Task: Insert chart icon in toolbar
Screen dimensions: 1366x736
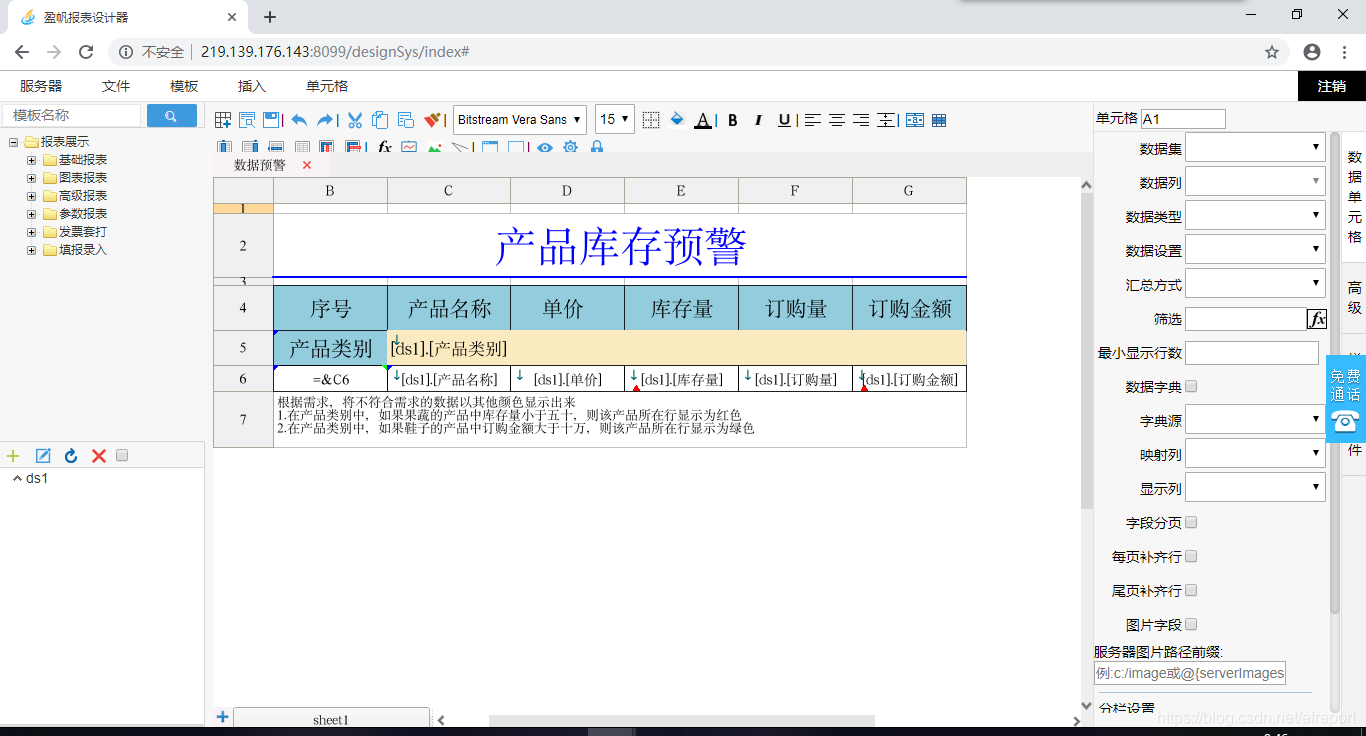Action: [409, 147]
